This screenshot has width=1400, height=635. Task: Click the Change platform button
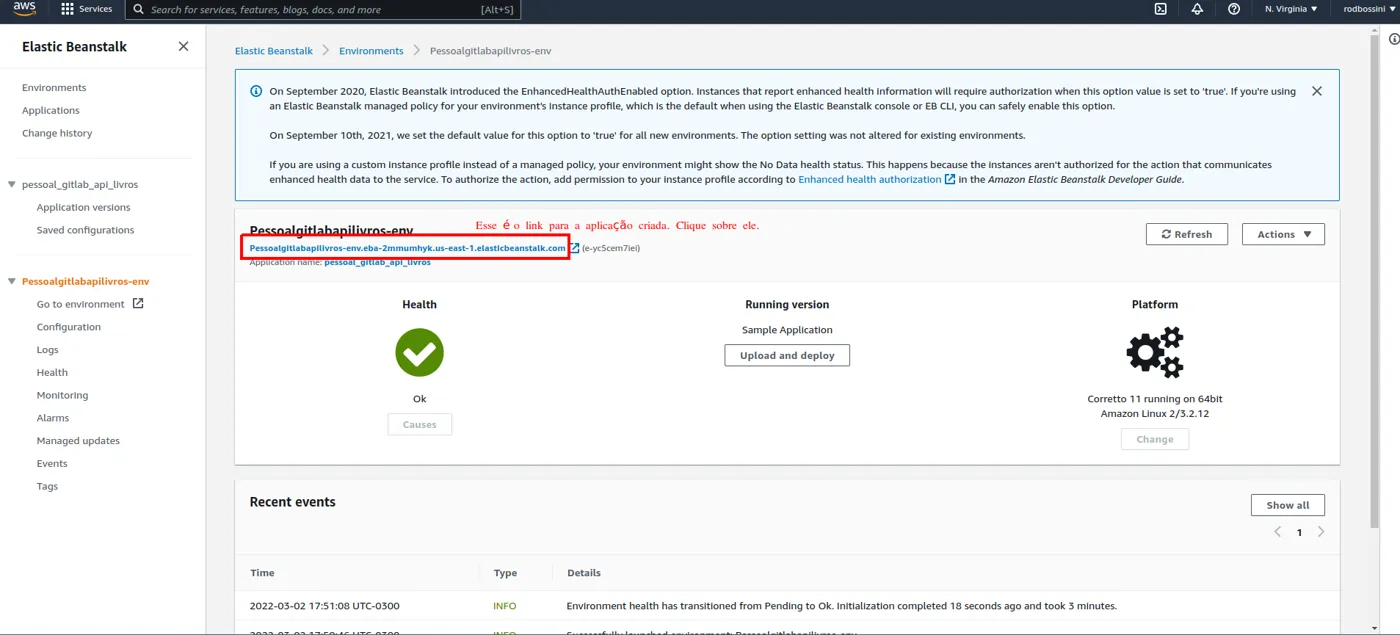pyautogui.click(x=1155, y=439)
